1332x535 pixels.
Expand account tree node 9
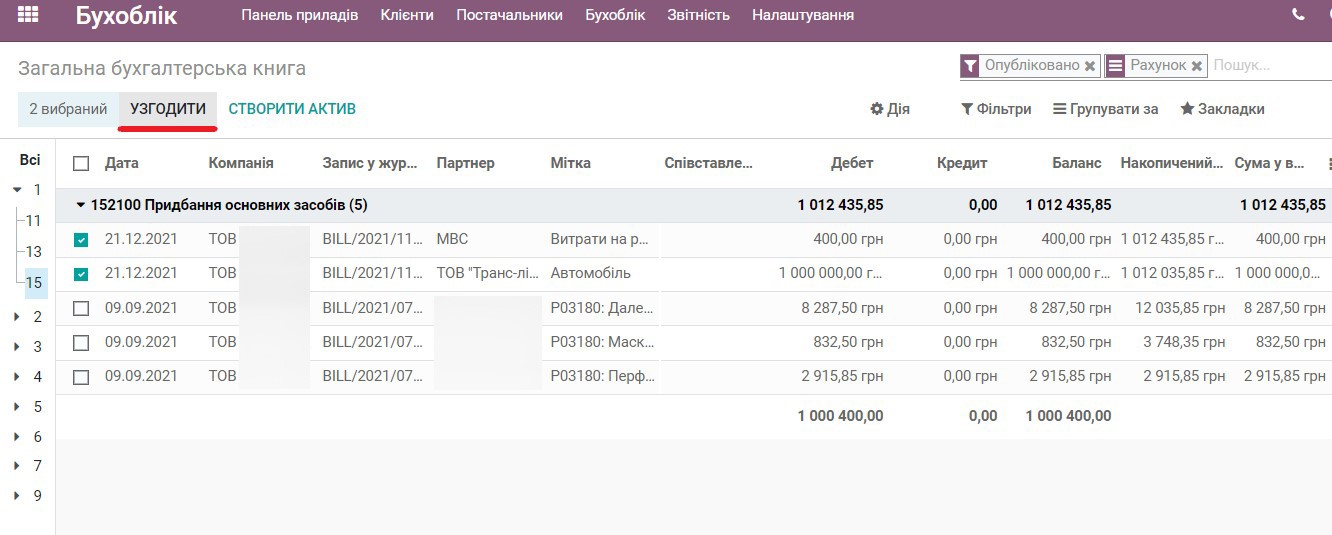coord(17,495)
